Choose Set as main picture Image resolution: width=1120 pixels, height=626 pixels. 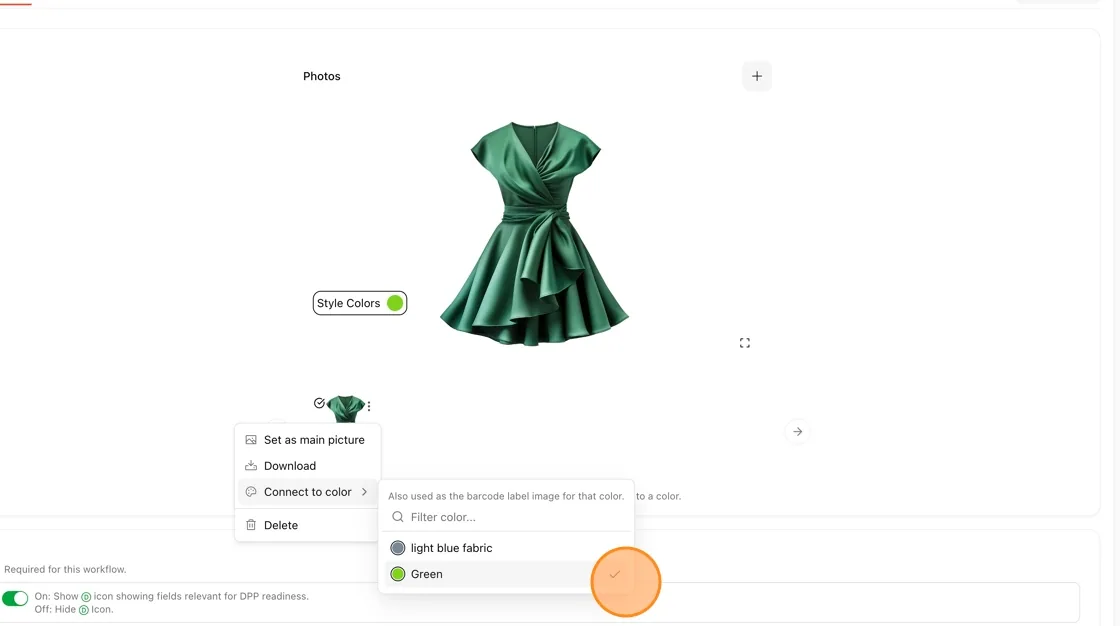(x=307, y=439)
